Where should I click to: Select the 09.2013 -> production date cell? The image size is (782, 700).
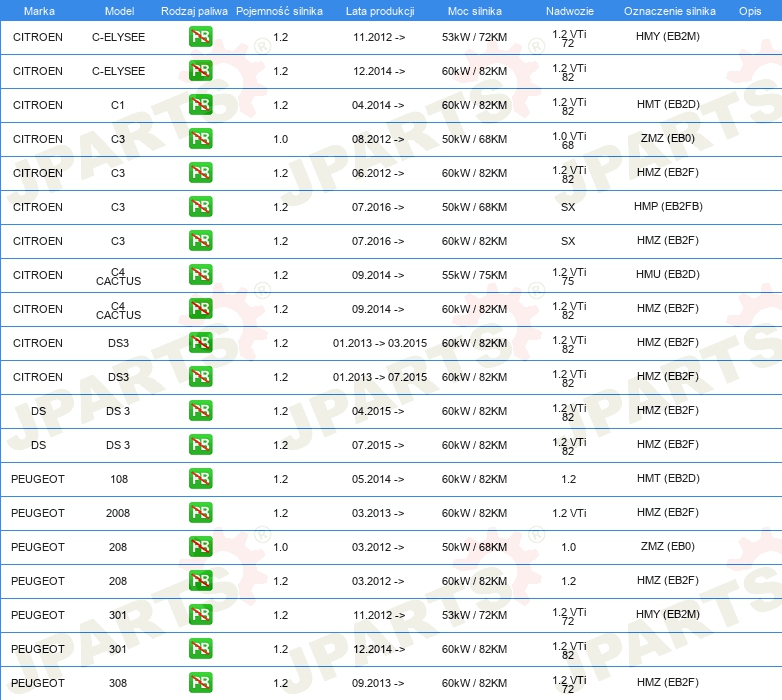click(378, 683)
